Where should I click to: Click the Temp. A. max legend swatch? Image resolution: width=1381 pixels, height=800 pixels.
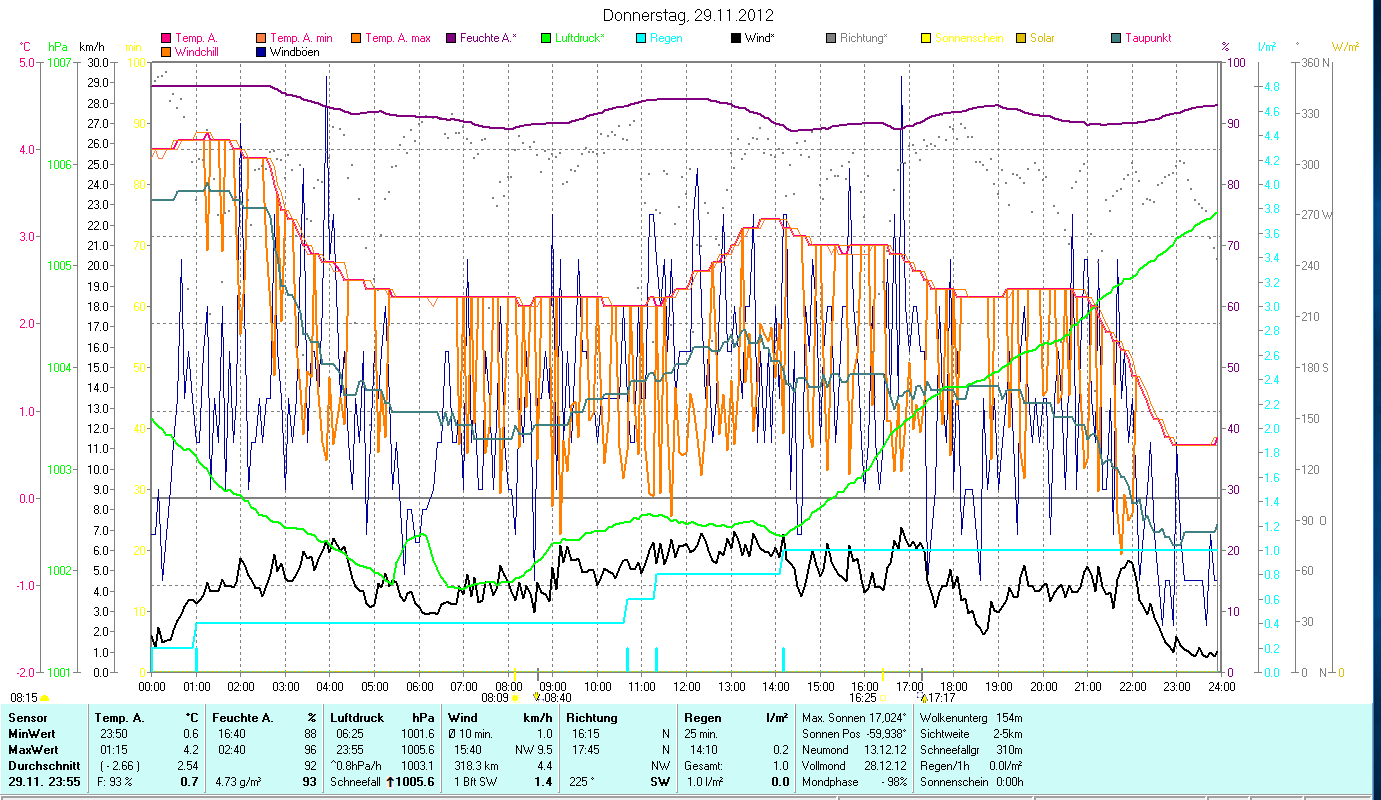tap(356, 39)
